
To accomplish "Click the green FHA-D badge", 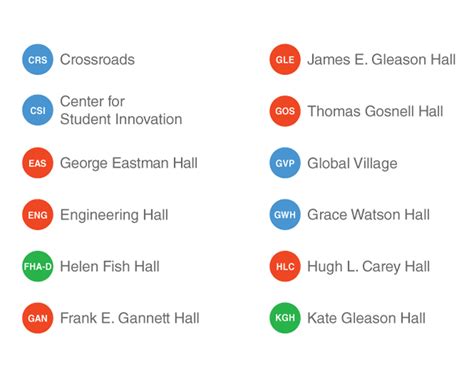I will (38, 266).
